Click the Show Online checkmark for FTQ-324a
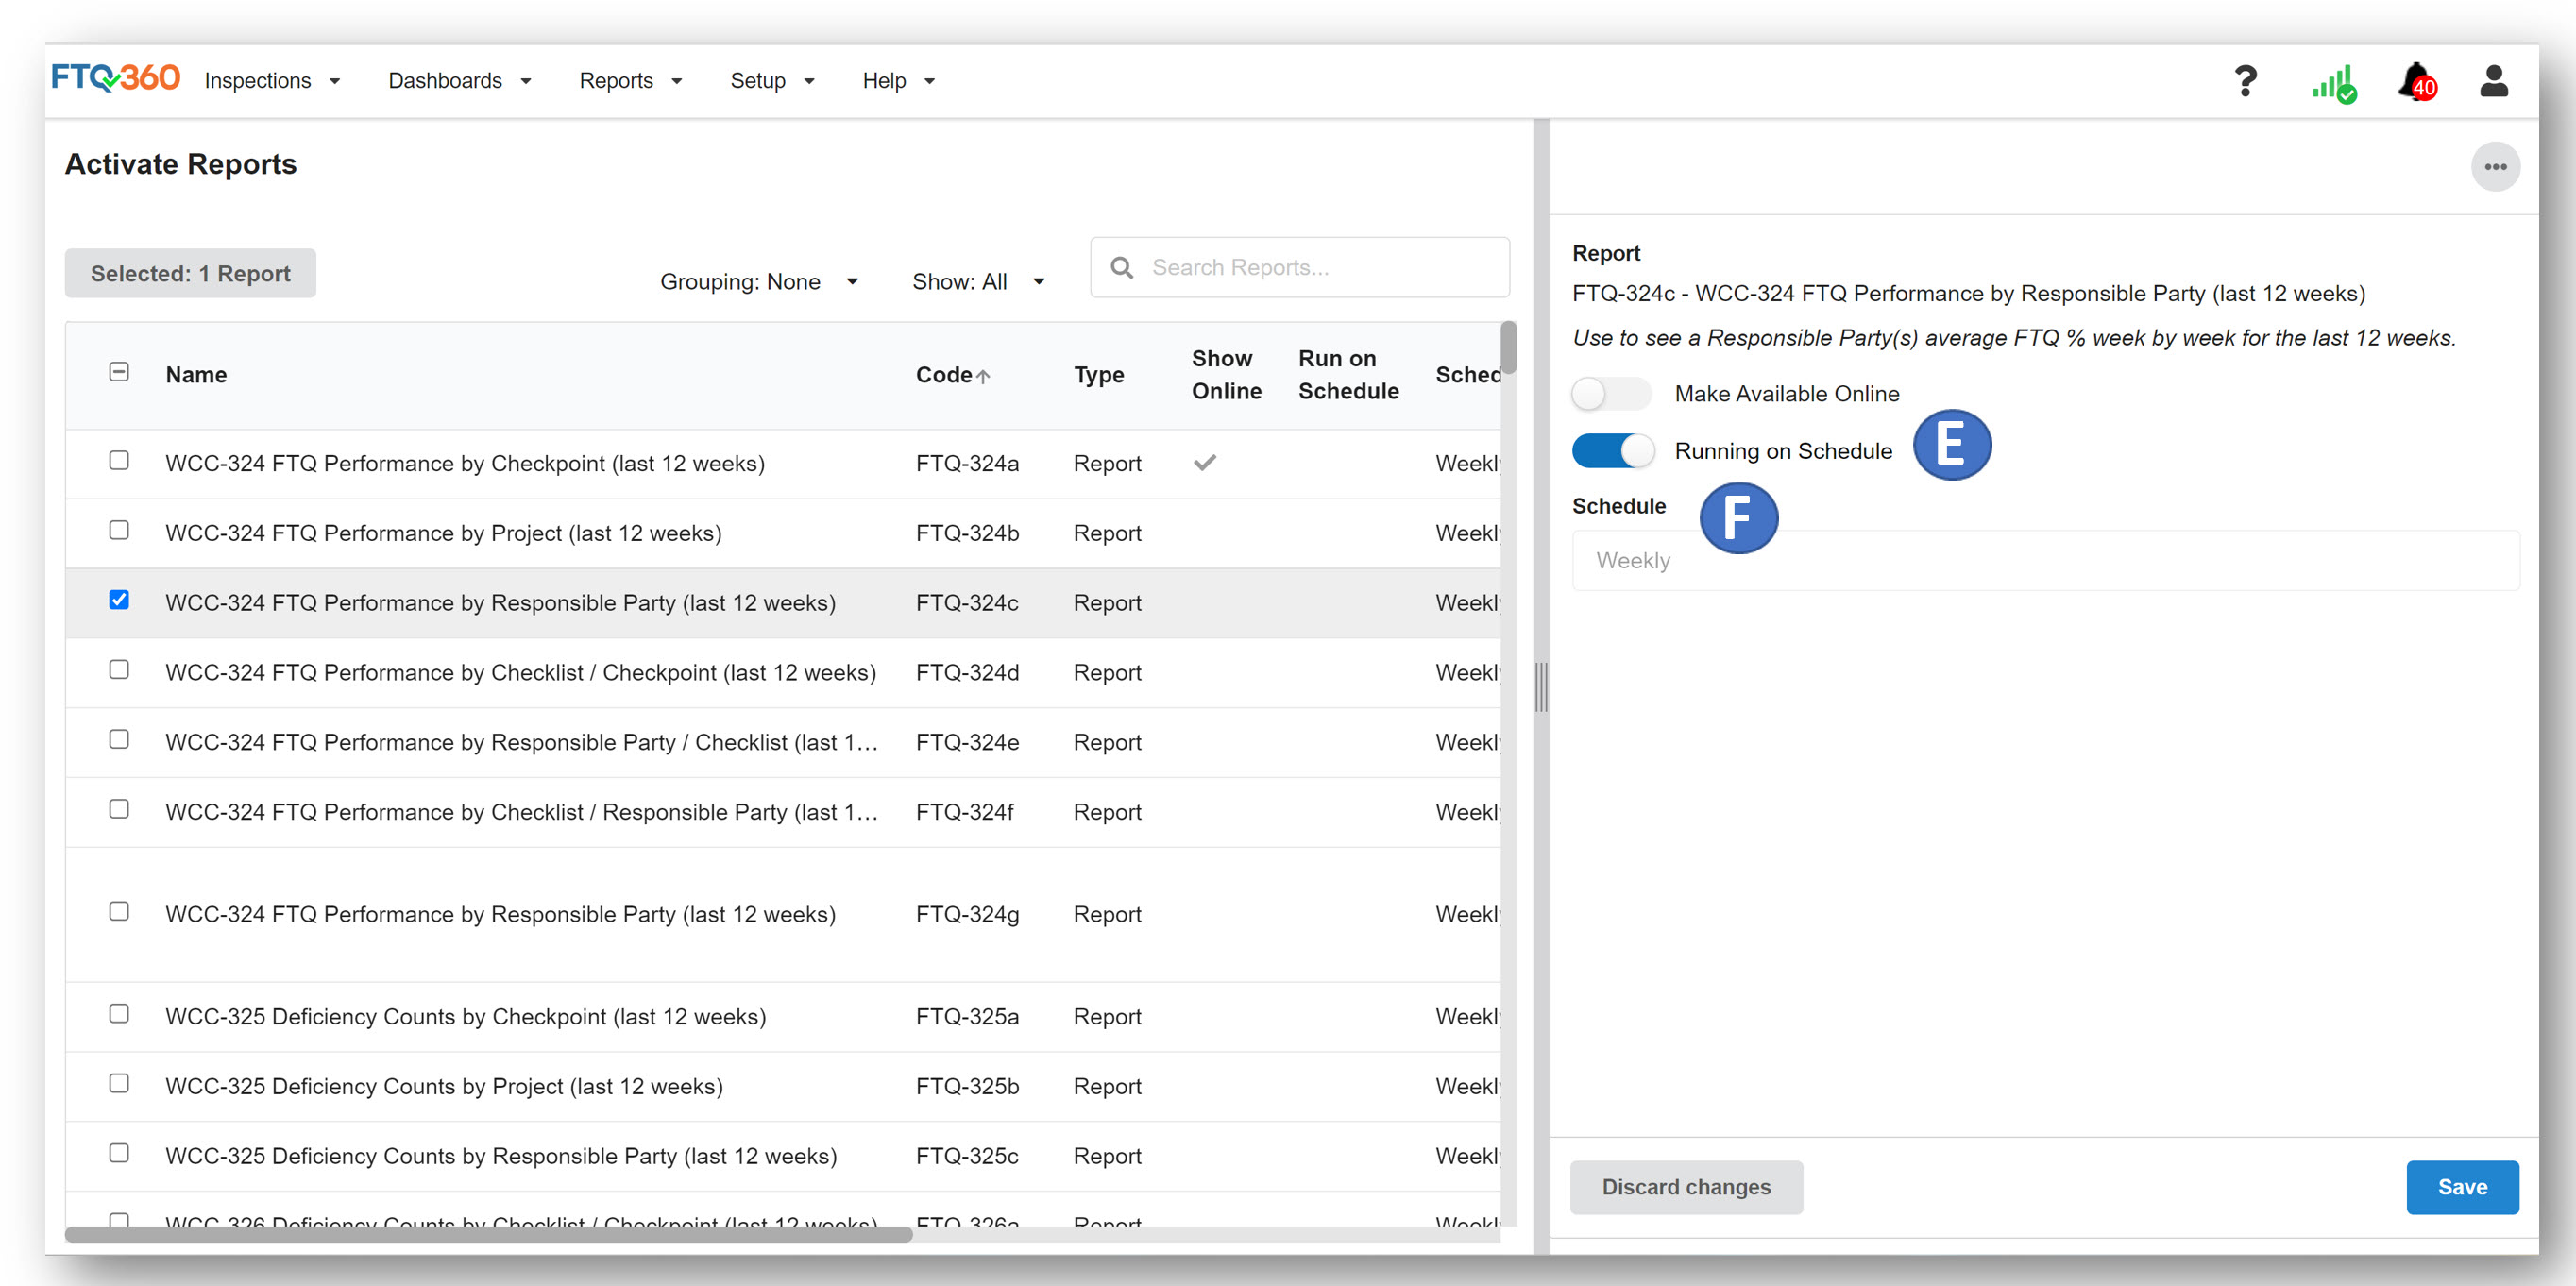This screenshot has height=1286, width=2576. point(1205,462)
